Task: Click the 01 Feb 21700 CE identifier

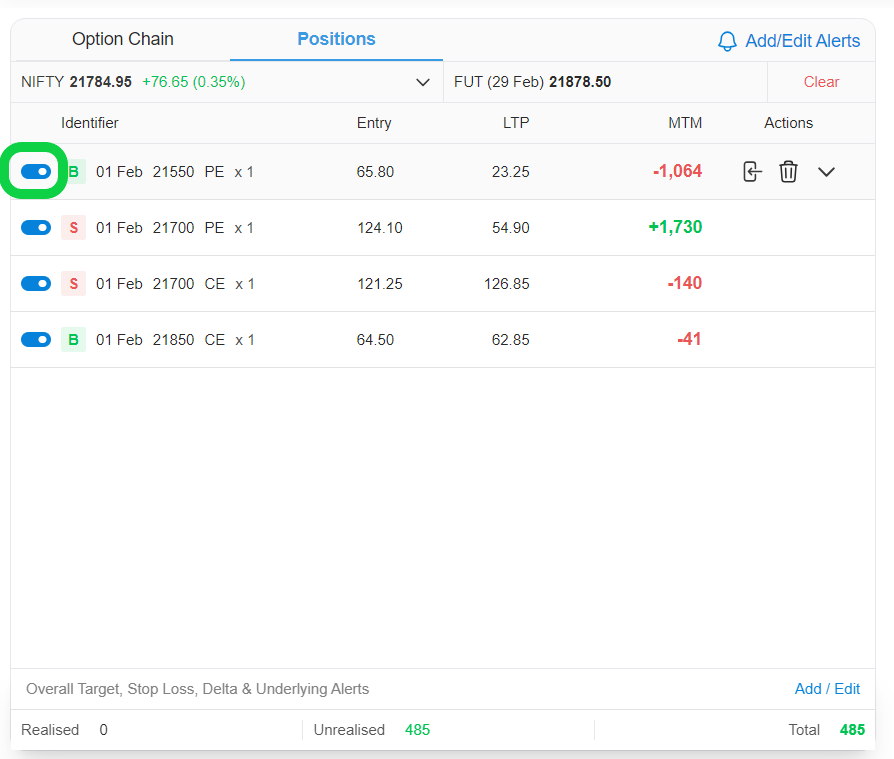Action: [175, 283]
